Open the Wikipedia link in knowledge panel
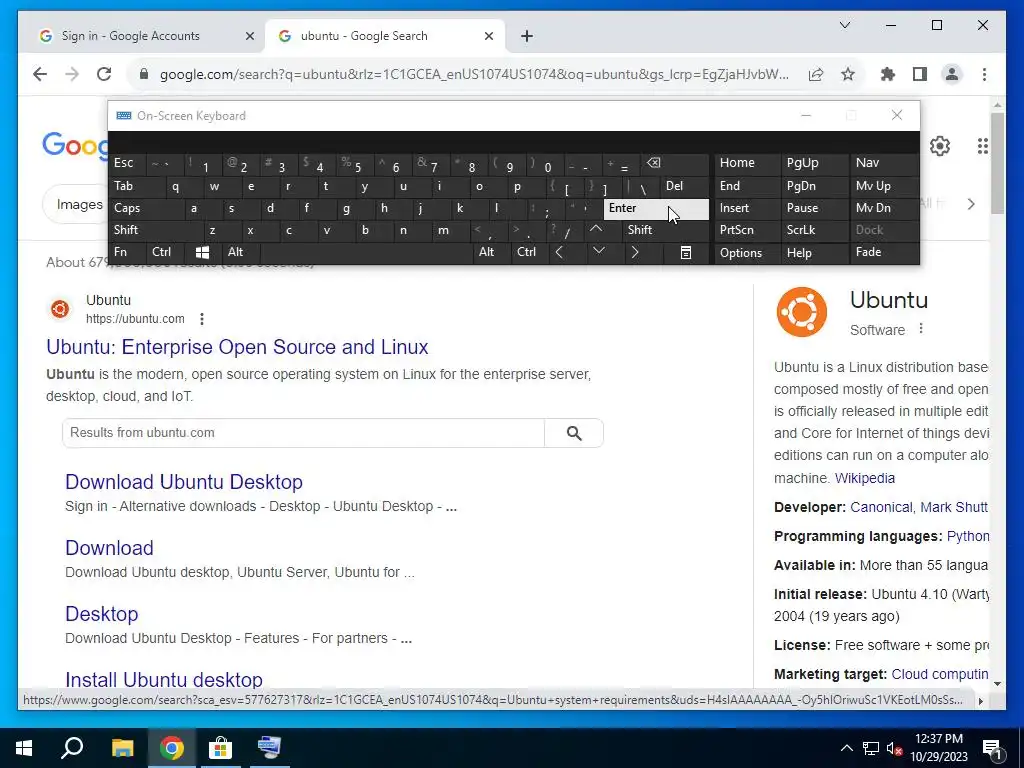The width and height of the screenshot is (1024, 768). click(x=865, y=478)
